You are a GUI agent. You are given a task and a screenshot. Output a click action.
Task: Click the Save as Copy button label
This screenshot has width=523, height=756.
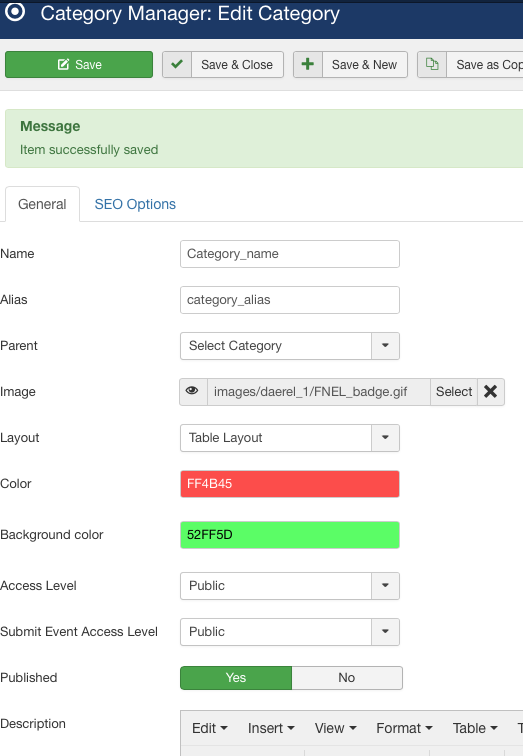tap(489, 65)
